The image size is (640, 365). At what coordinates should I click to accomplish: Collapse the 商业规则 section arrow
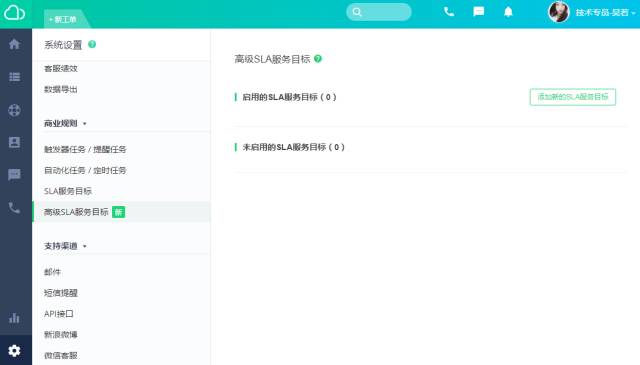pyautogui.click(x=84, y=123)
